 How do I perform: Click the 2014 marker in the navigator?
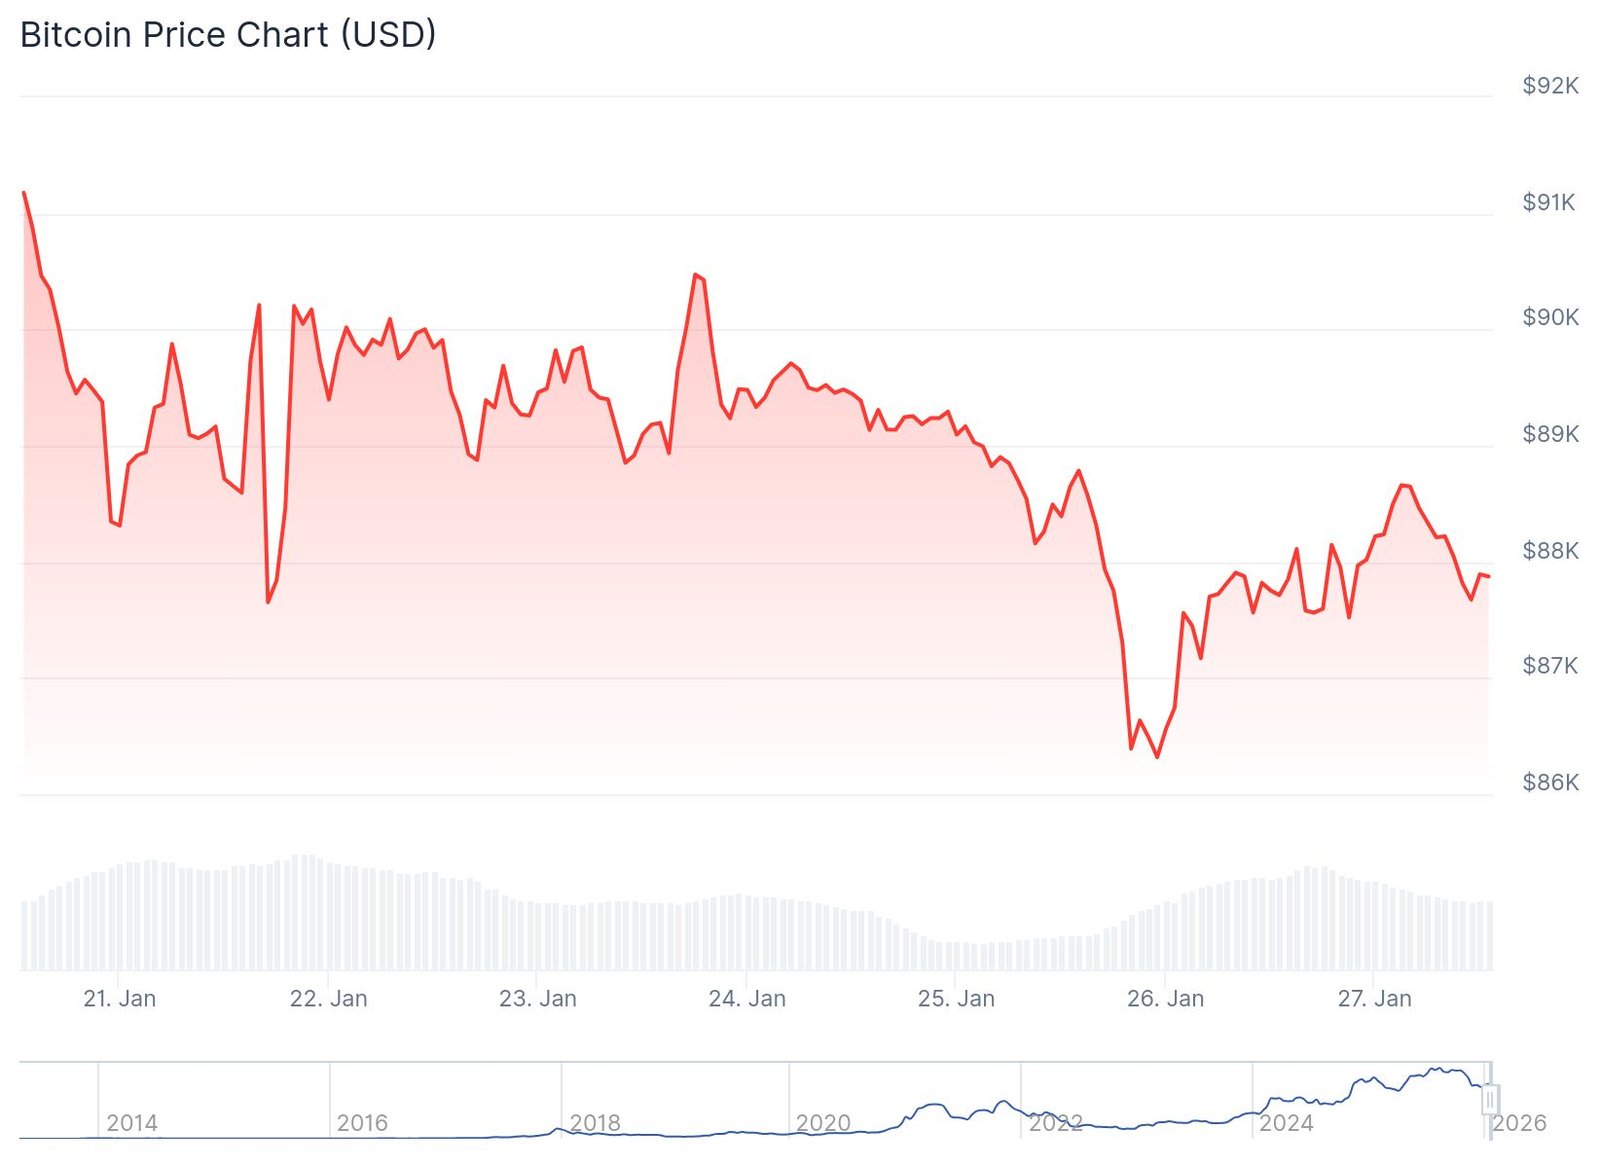[x=132, y=1123]
